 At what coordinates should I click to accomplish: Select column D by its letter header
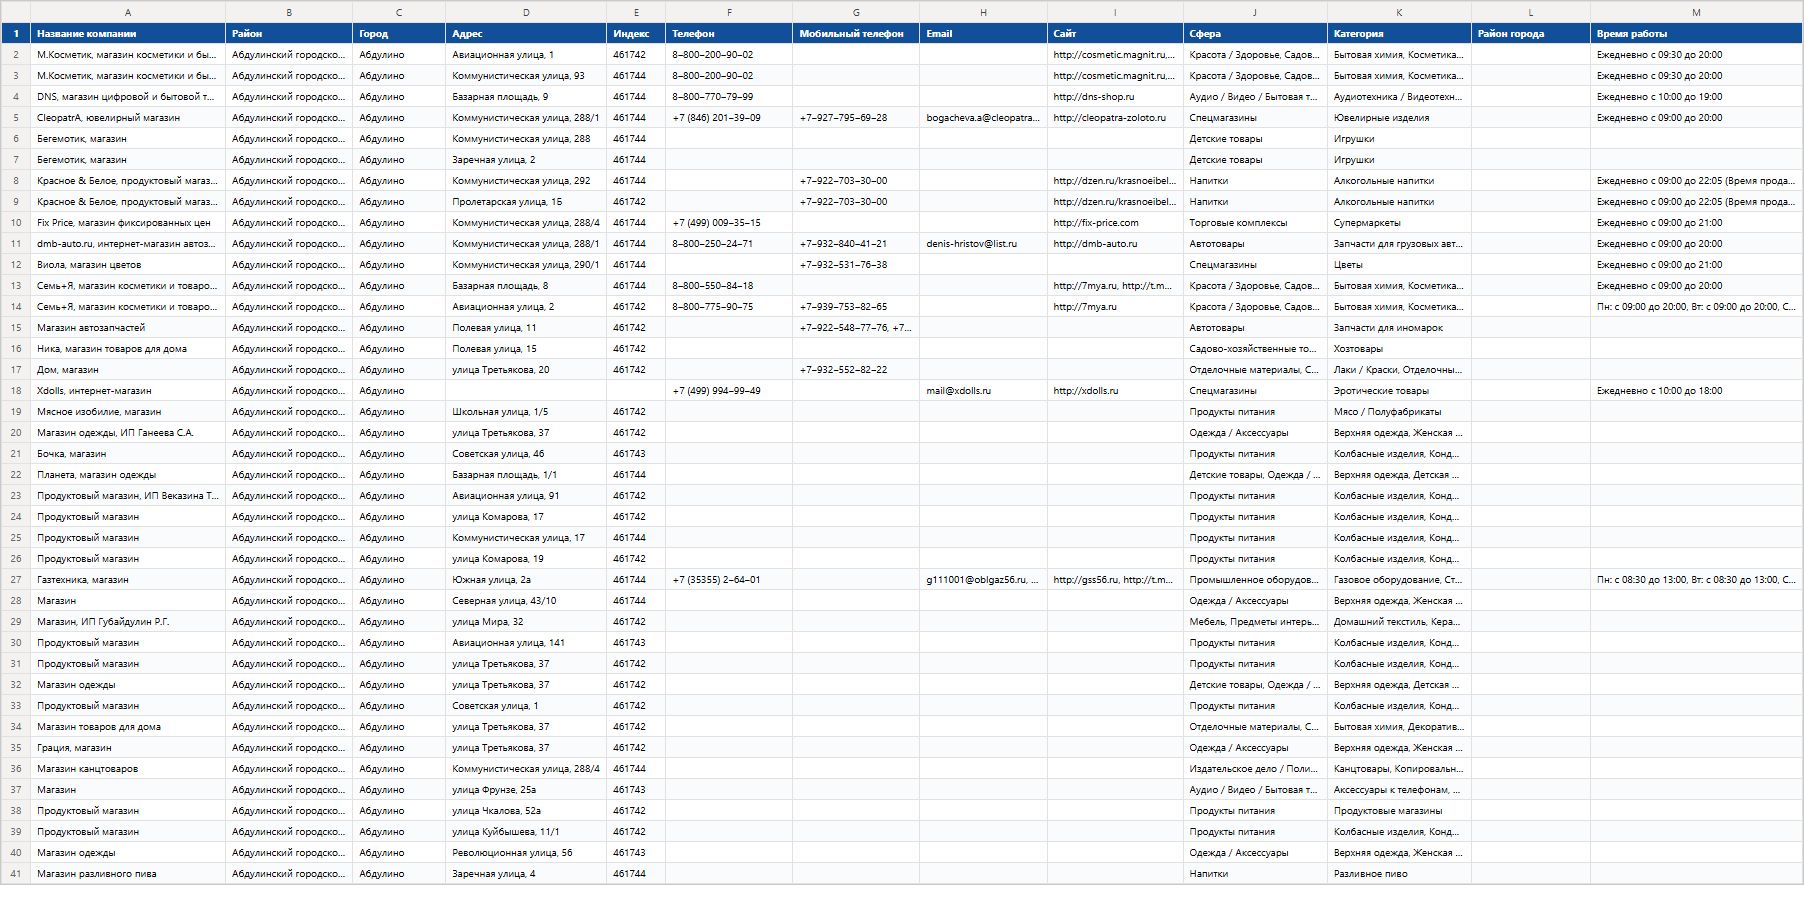pos(526,12)
